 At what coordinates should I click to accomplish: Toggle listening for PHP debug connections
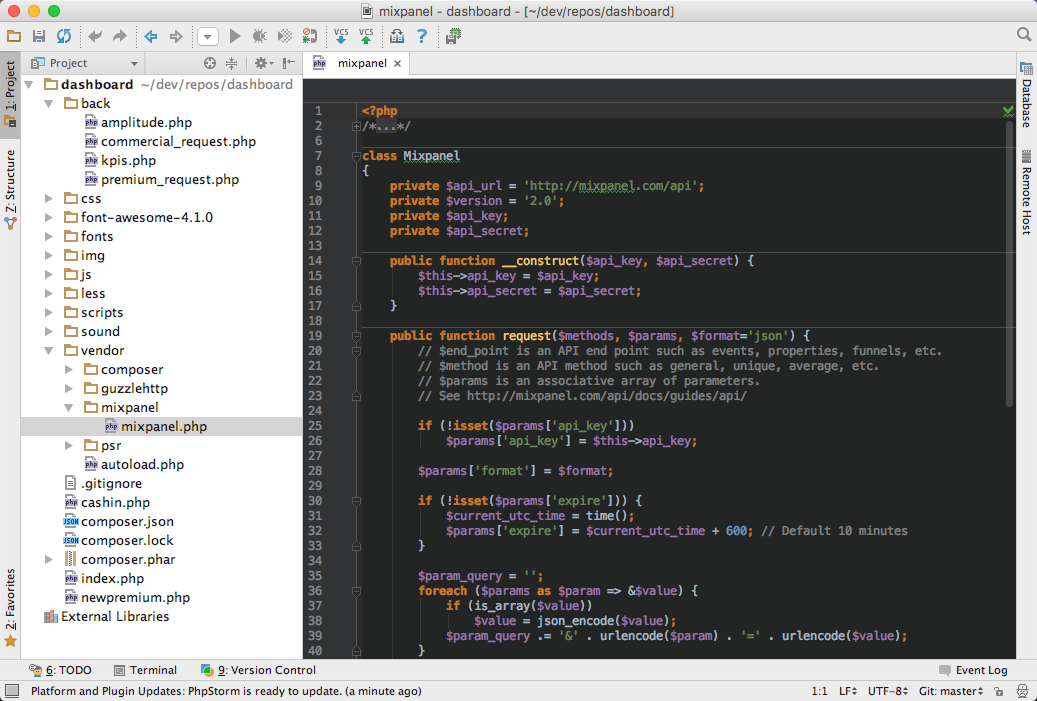tap(310, 36)
